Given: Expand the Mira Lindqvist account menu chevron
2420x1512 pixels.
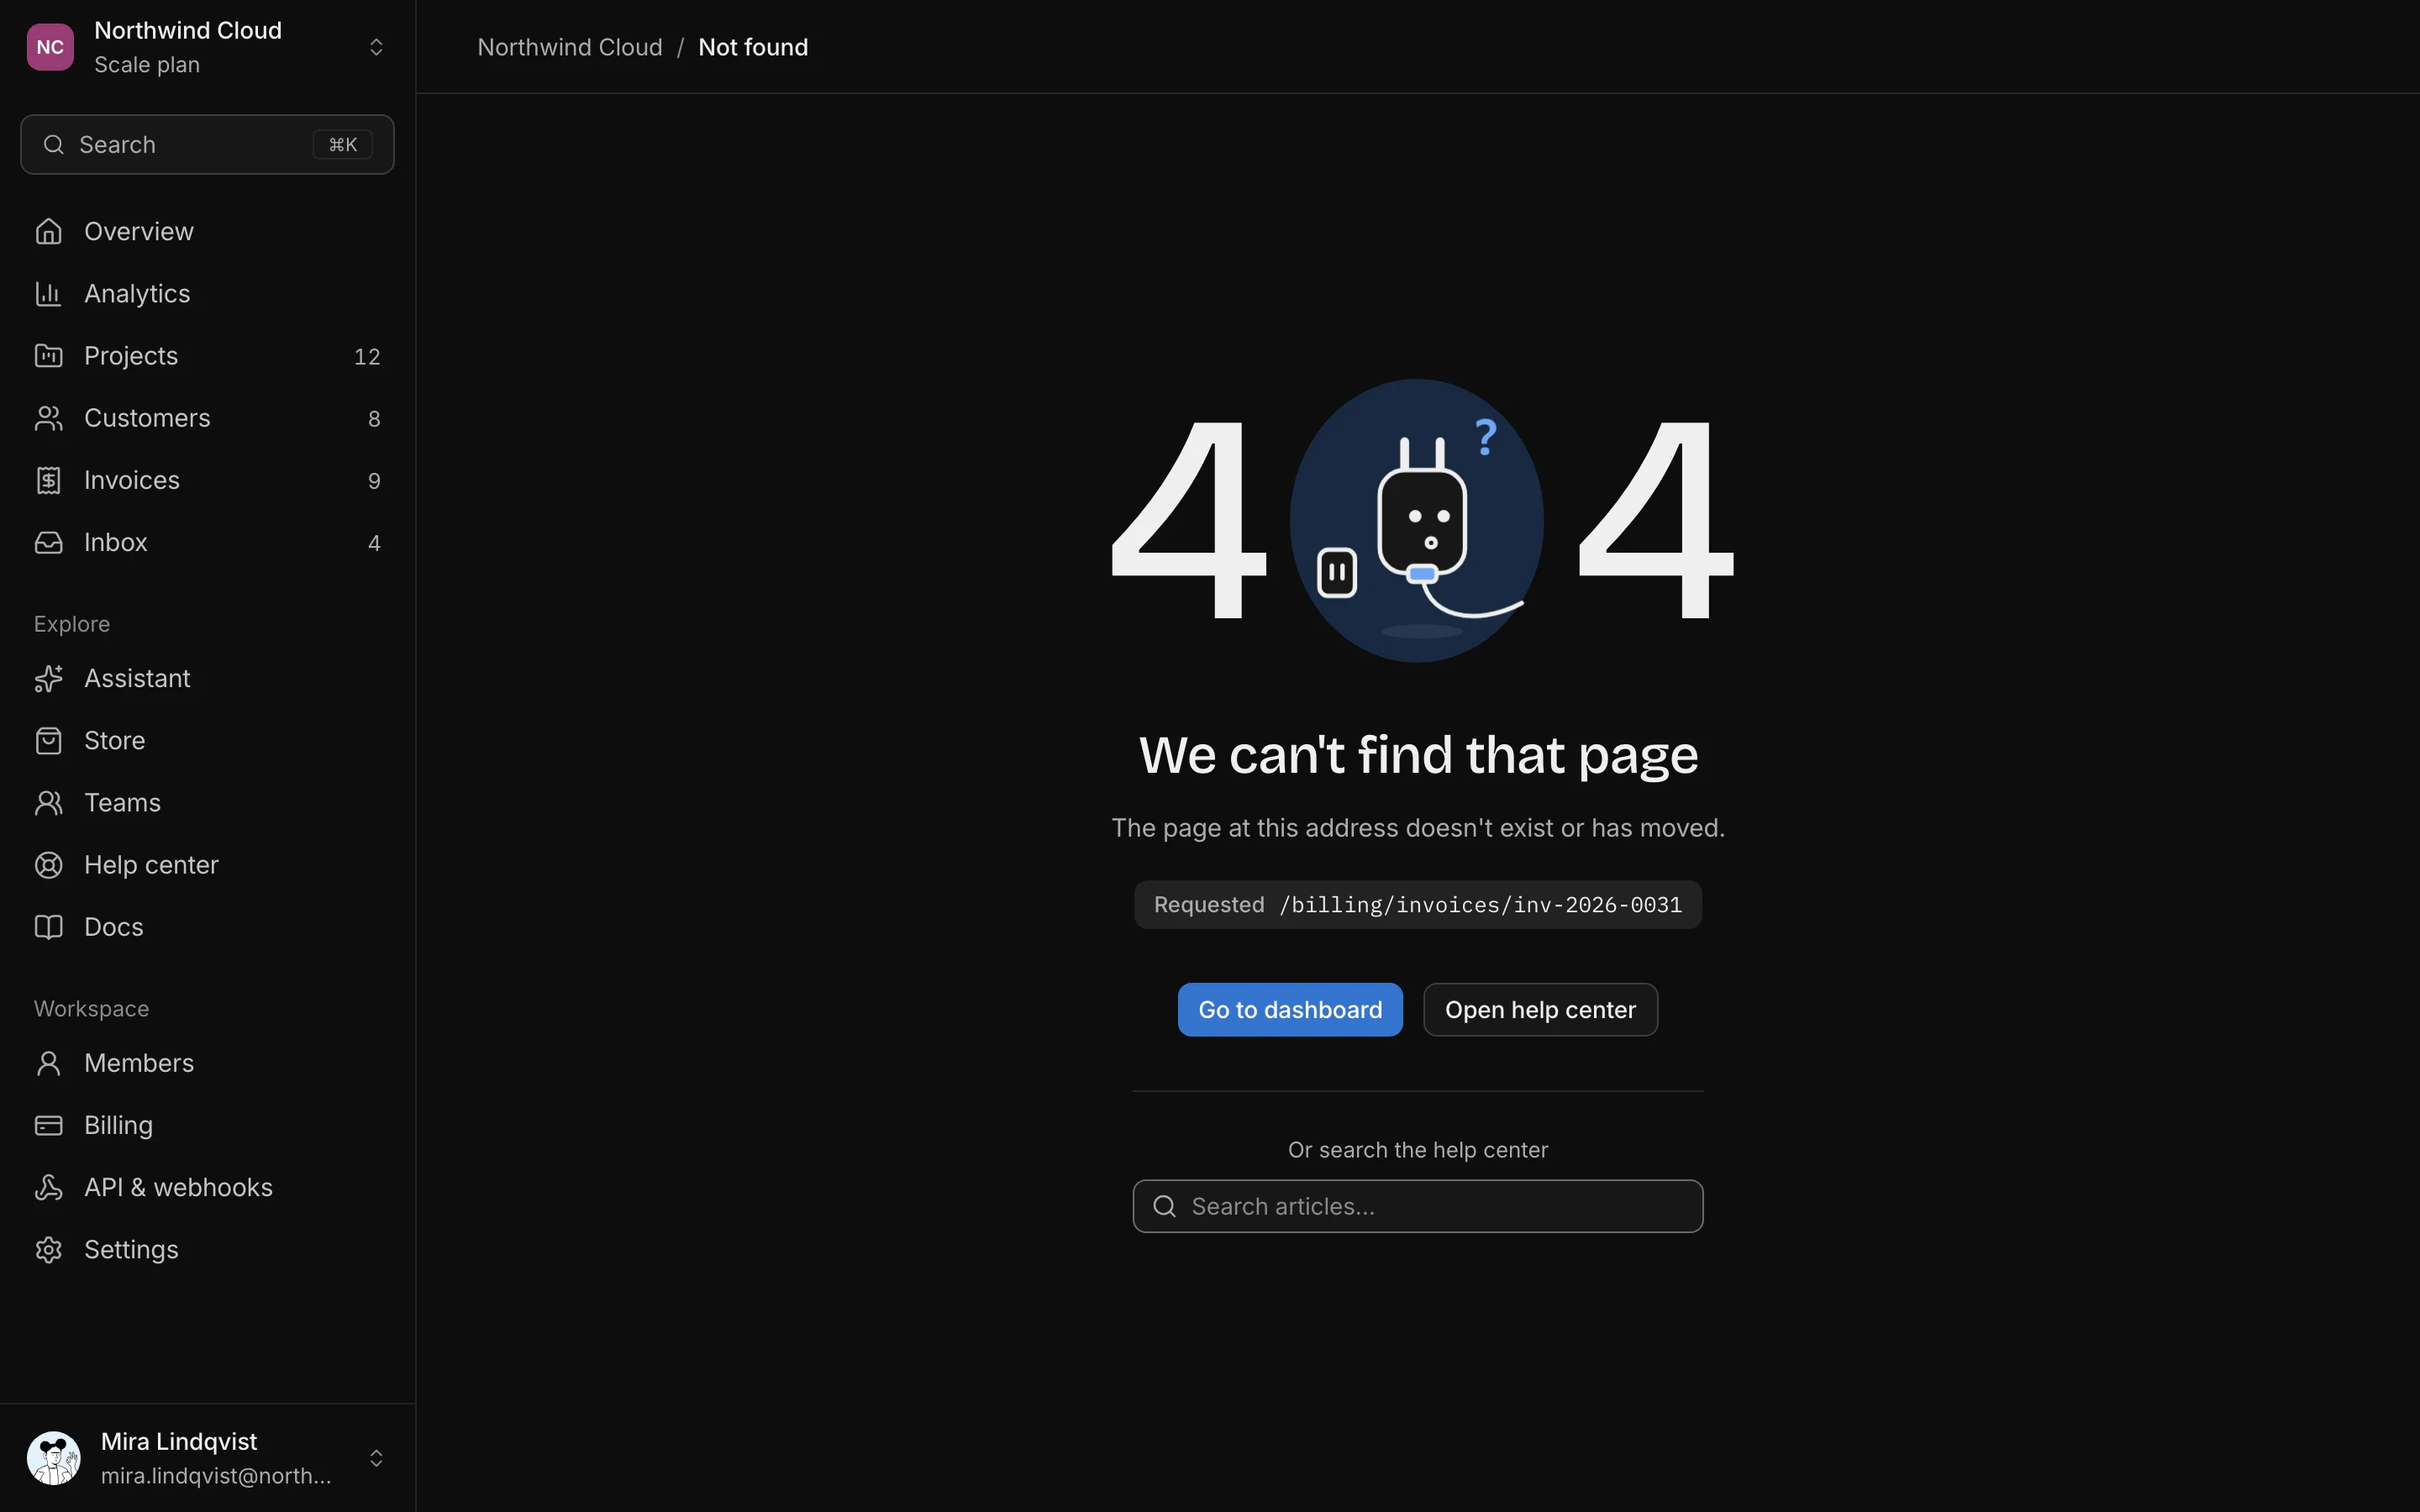Looking at the screenshot, I should point(376,1458).
